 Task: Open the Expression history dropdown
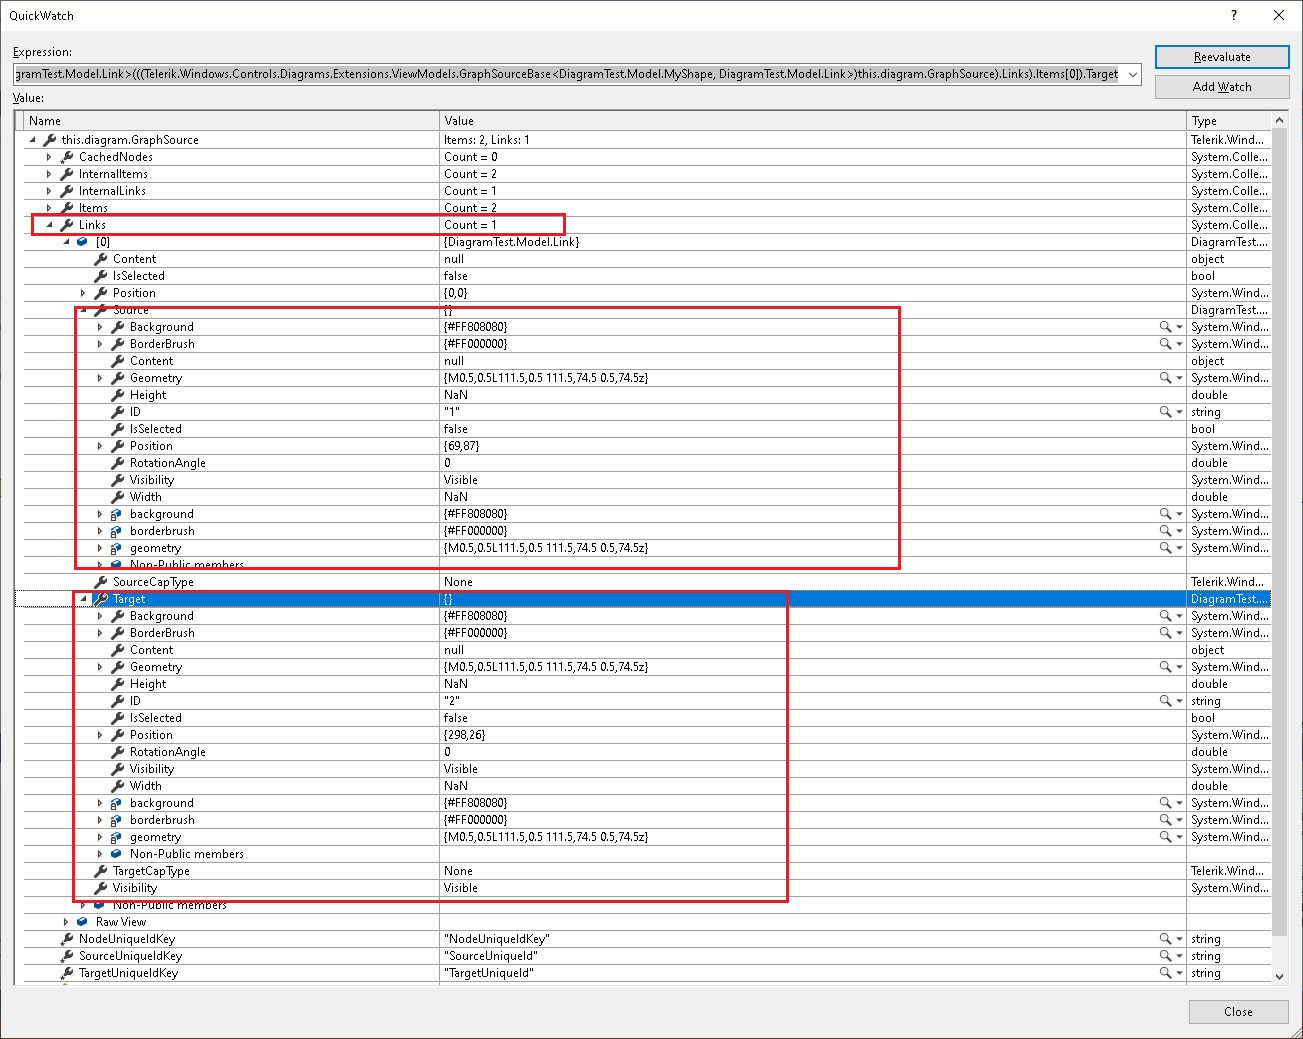1132,74
